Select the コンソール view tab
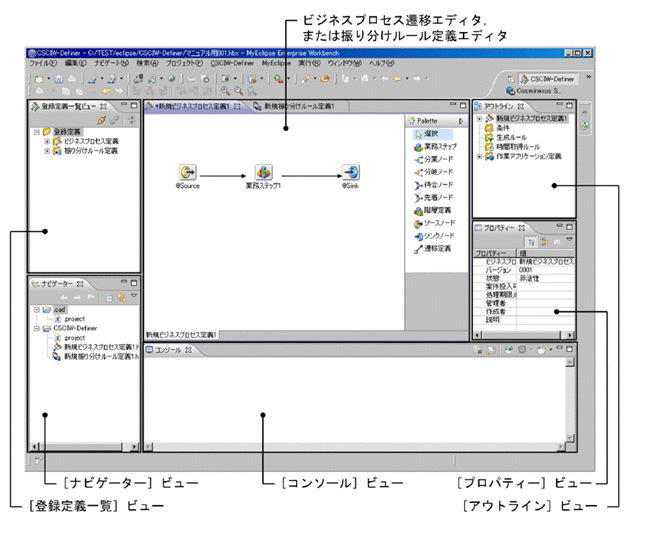 coord(168,350)
